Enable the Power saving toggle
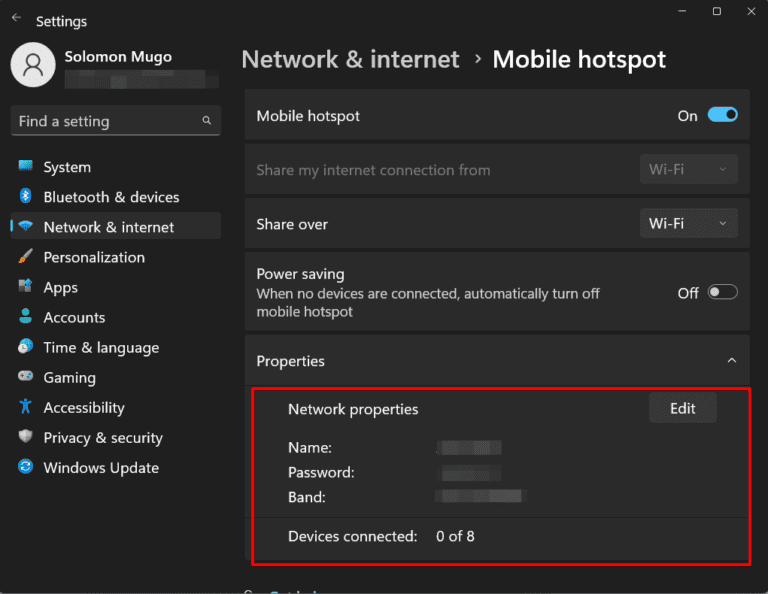This screenshot has height=594, width=768. point(722,293)
